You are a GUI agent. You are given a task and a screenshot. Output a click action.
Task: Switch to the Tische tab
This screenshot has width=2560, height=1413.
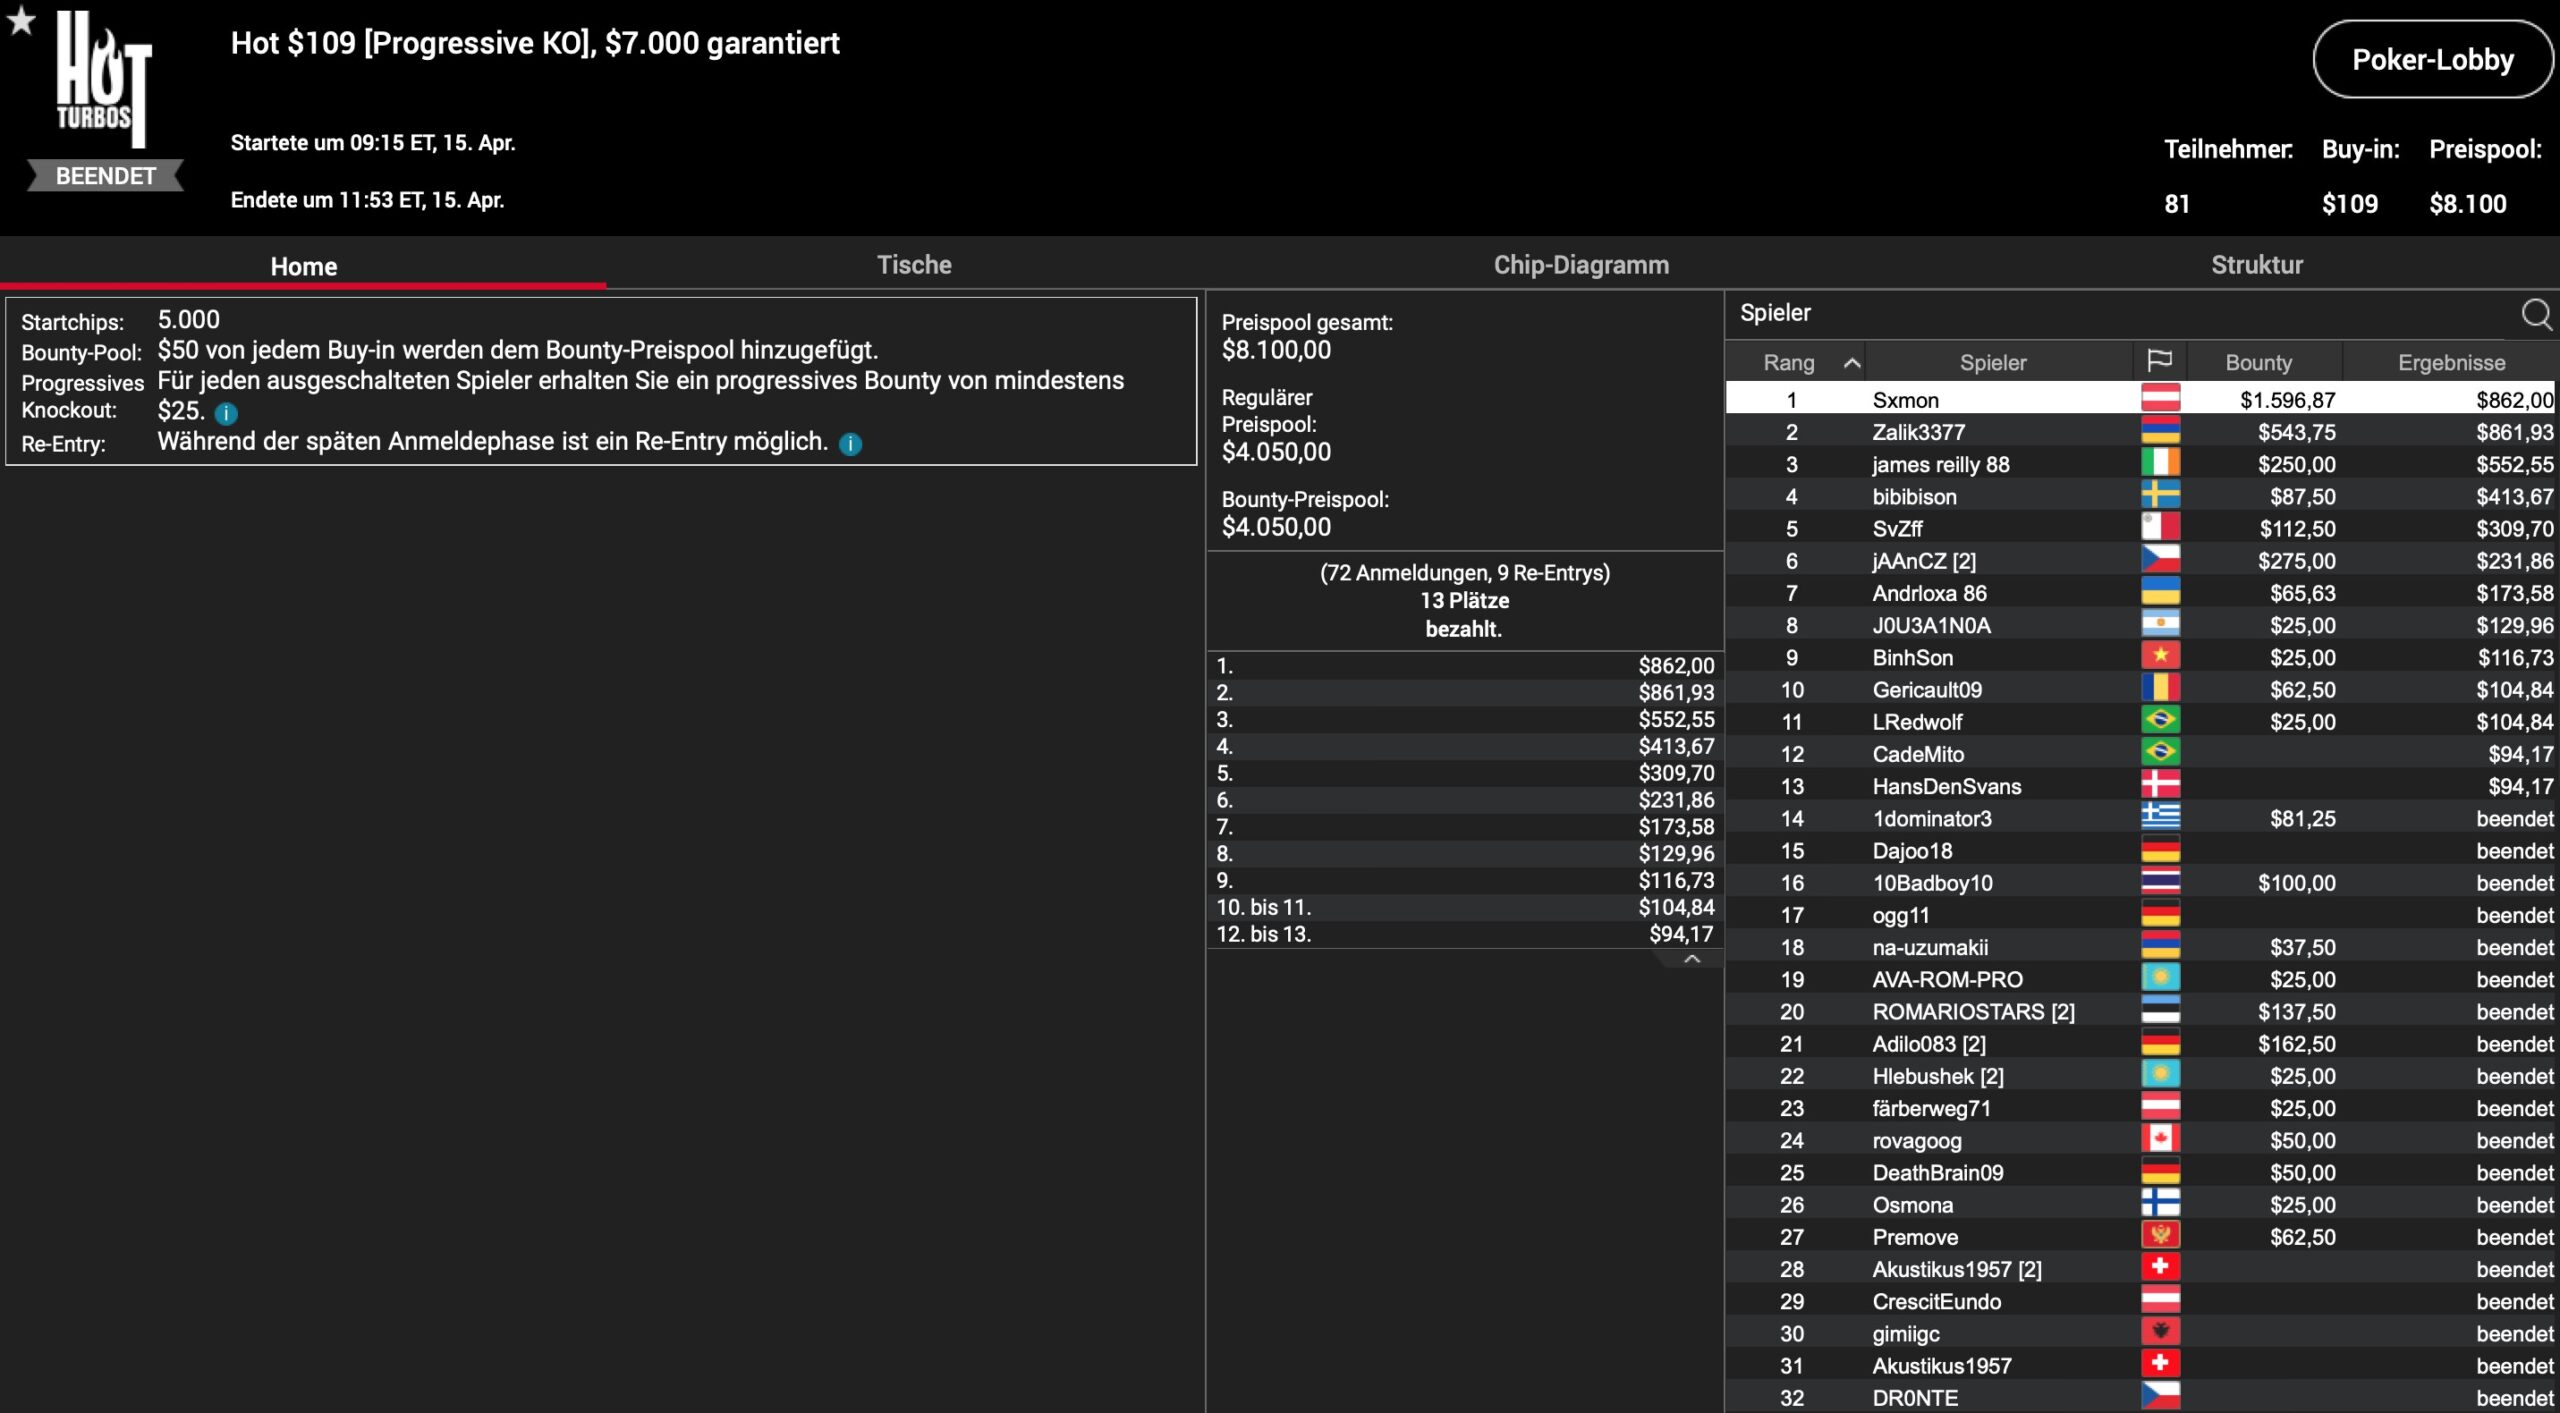[913, 265]
